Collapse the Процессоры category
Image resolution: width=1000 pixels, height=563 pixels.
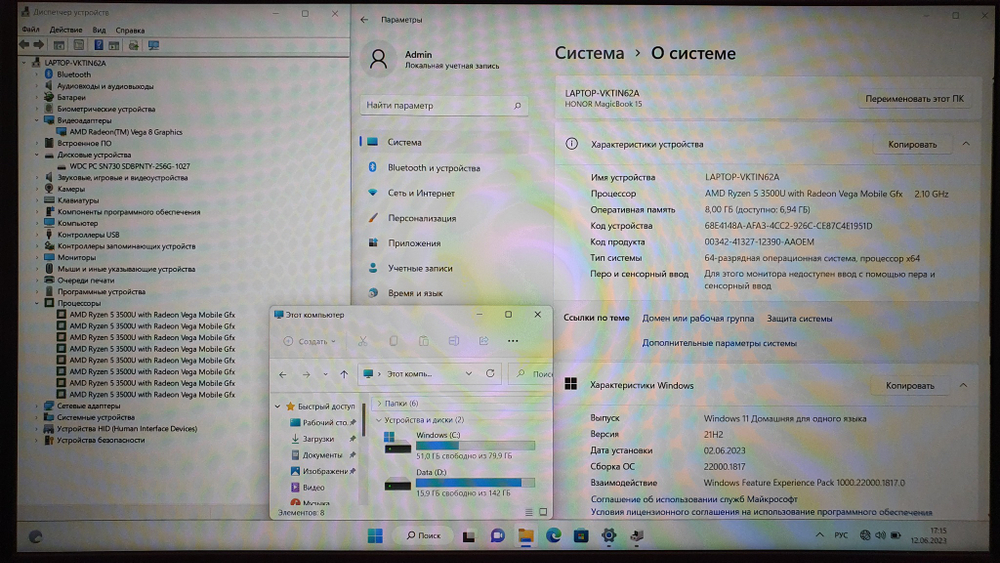(37, 303)
